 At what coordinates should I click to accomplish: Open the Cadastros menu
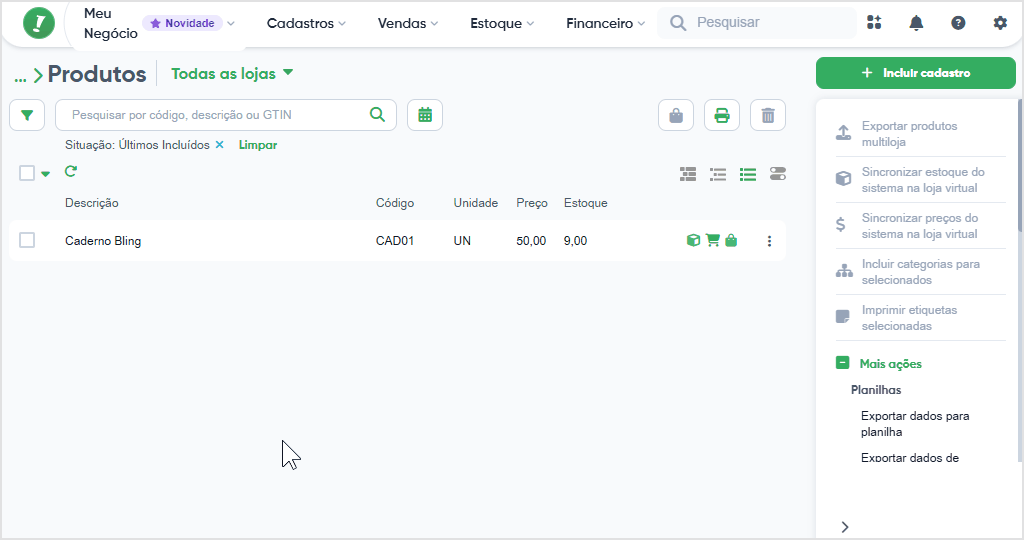pyautogui.click(x=306, y=24)
